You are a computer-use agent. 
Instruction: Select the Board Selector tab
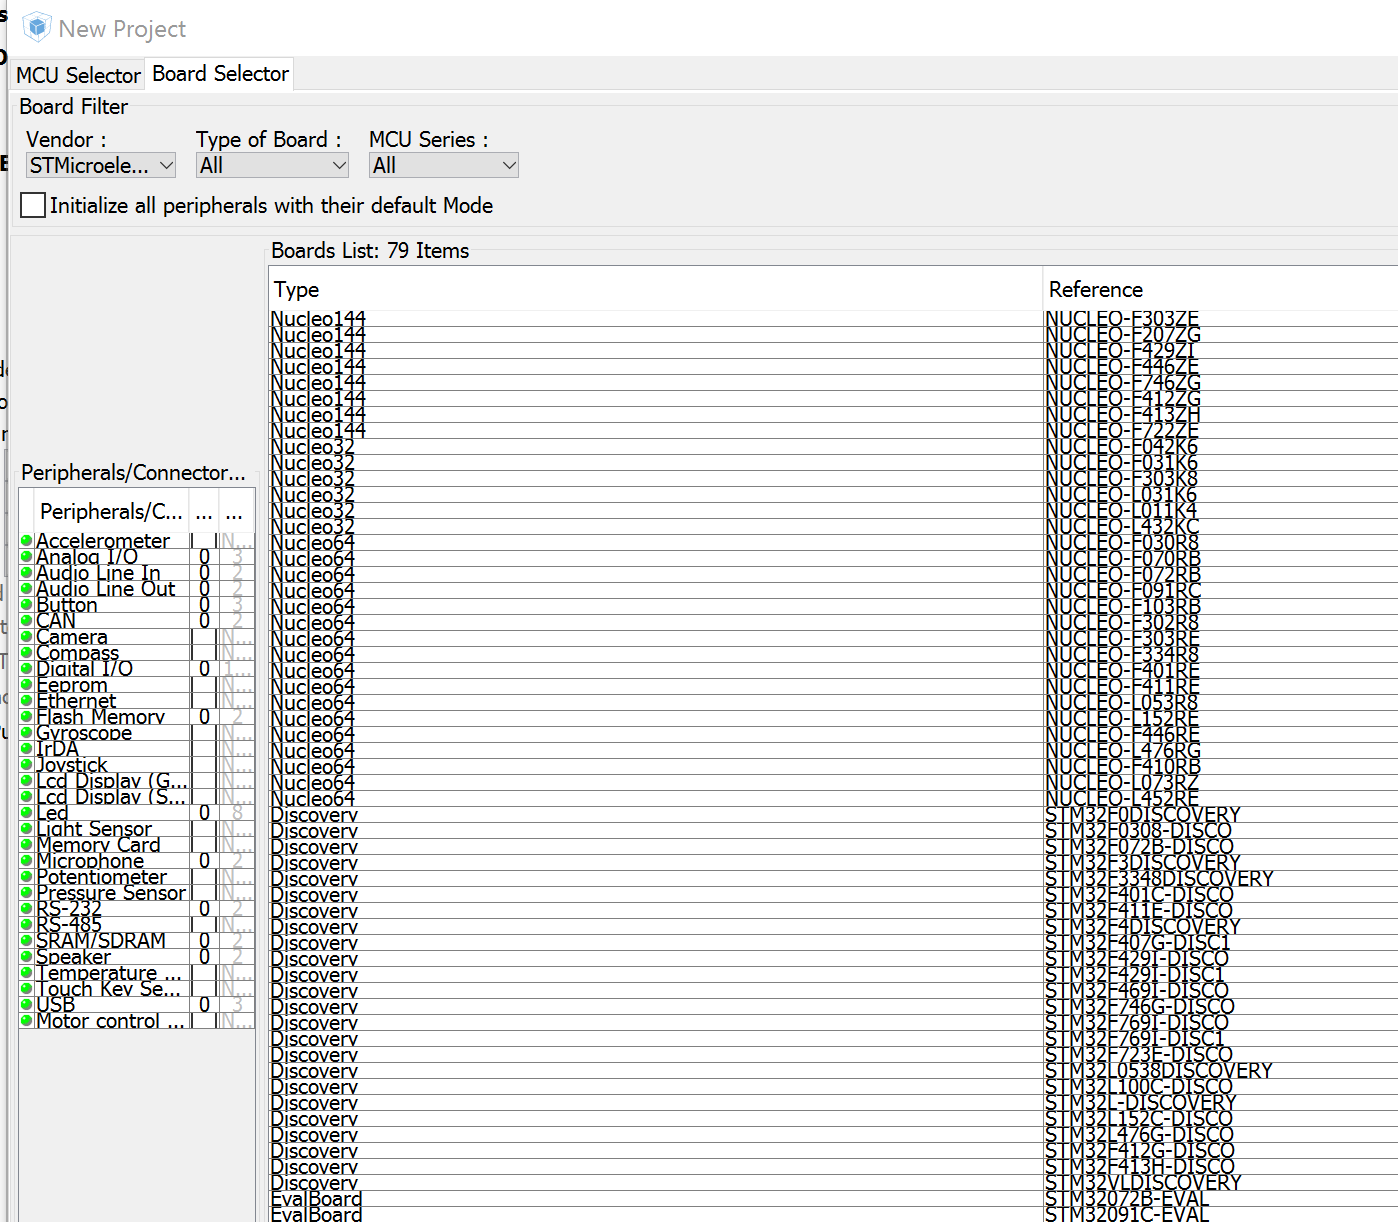click(x=220, y=74)
